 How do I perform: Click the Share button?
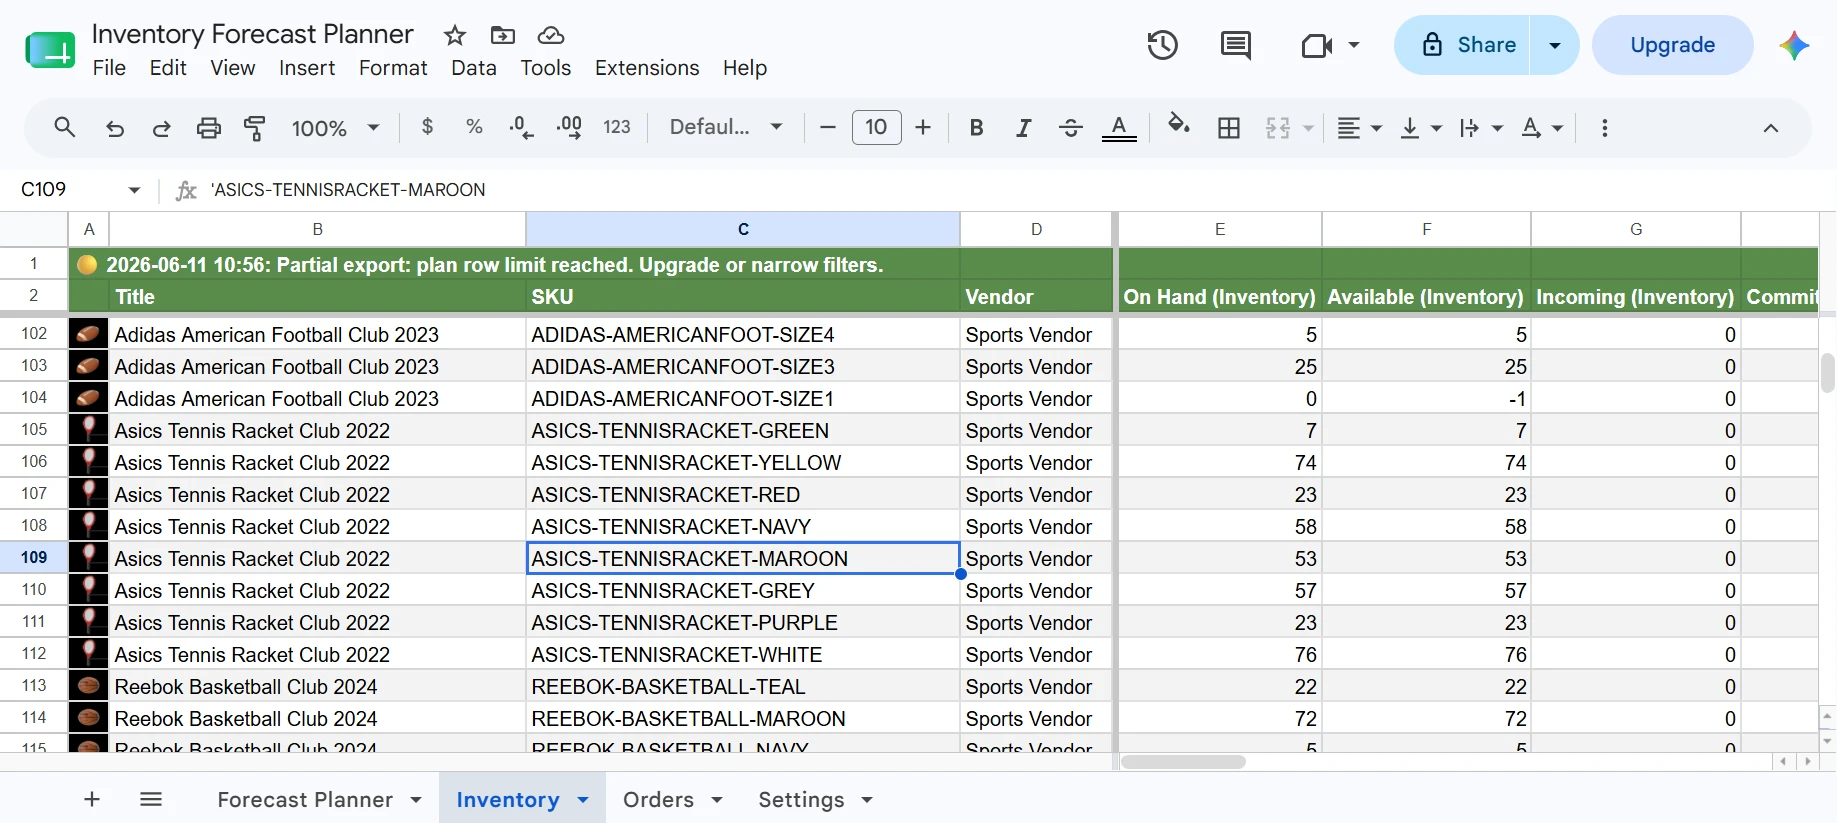point(1462,45)
